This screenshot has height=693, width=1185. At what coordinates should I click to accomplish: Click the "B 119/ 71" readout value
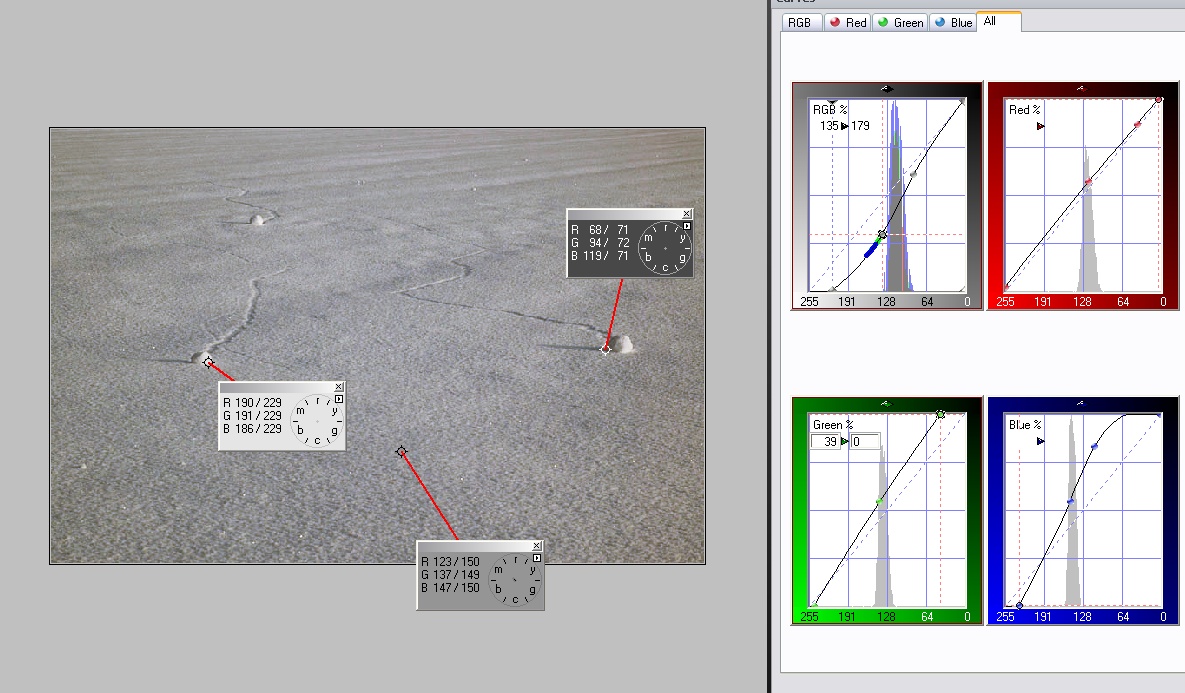pos(600,255)
